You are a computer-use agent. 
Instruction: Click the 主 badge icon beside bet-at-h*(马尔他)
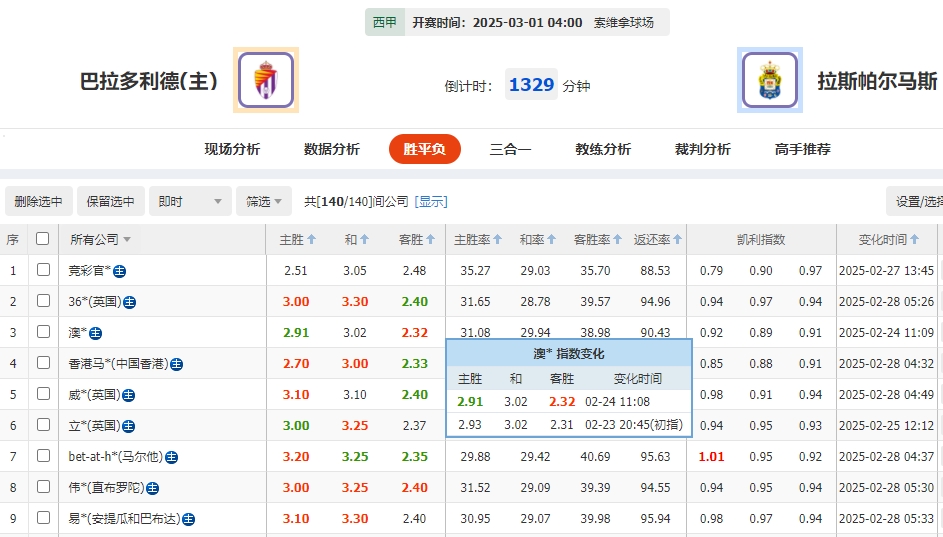[x=171, y=457]
